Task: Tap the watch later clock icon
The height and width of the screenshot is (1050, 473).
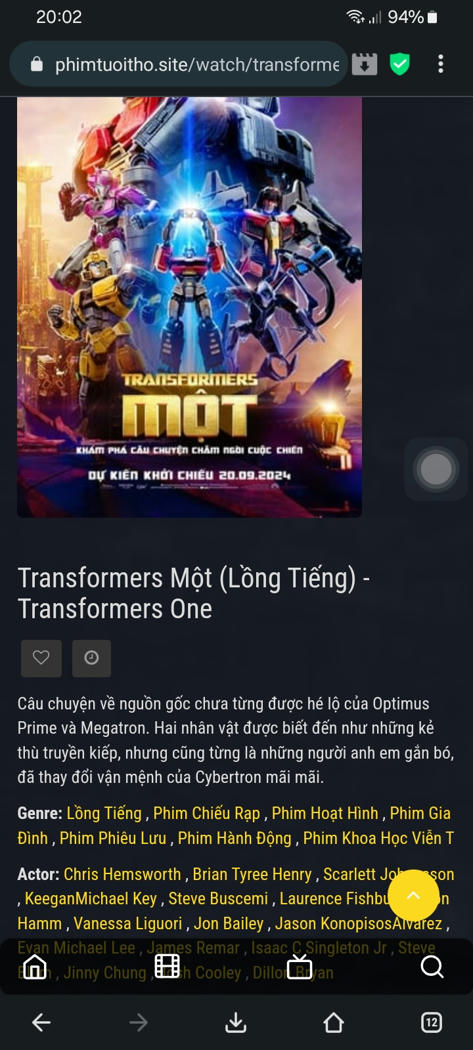Action: pos(92,658)
